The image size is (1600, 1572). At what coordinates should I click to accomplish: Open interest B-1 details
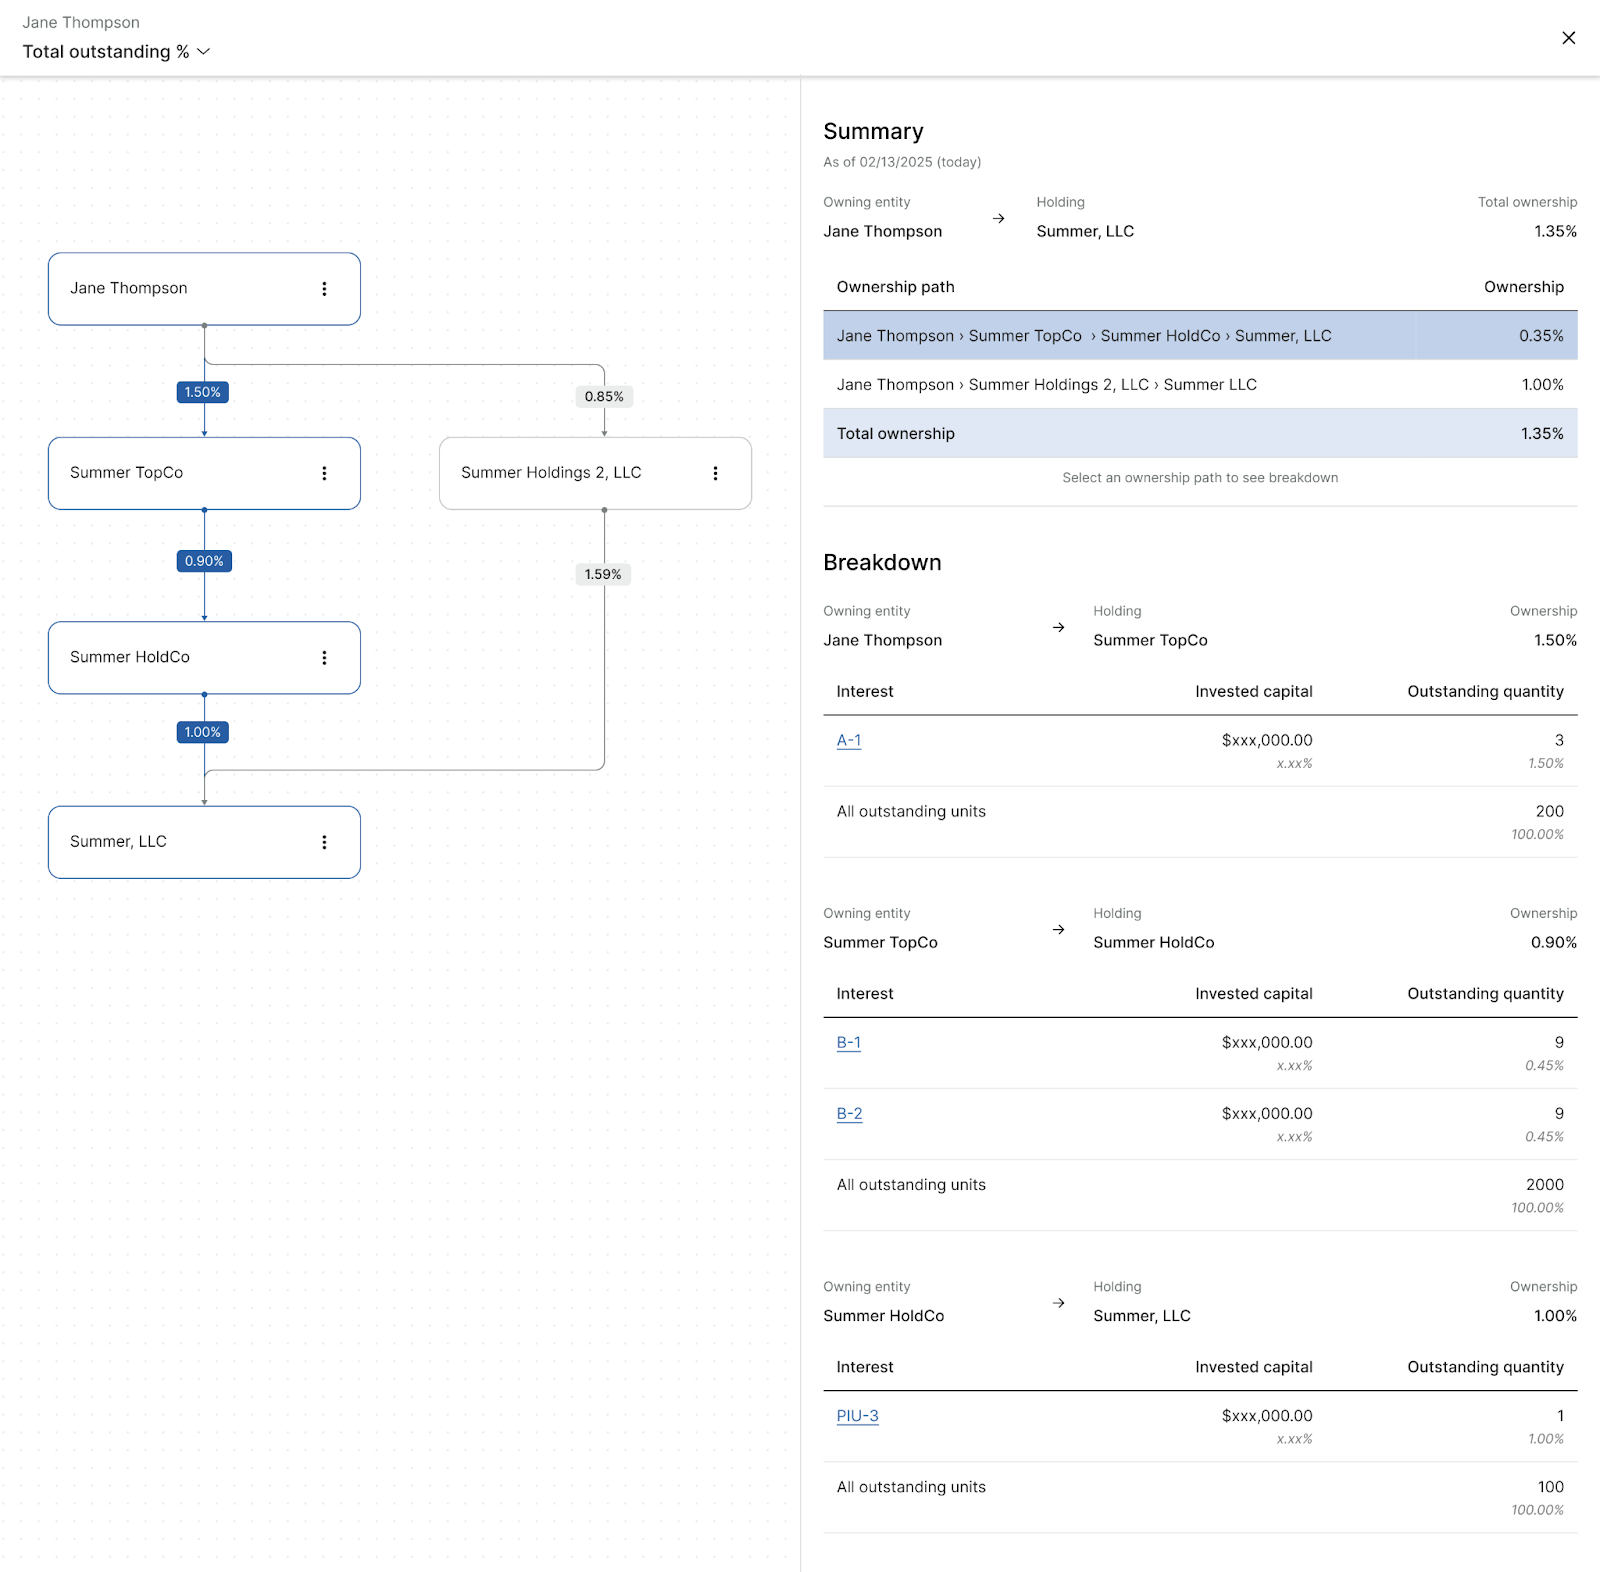coord(848,1042)
